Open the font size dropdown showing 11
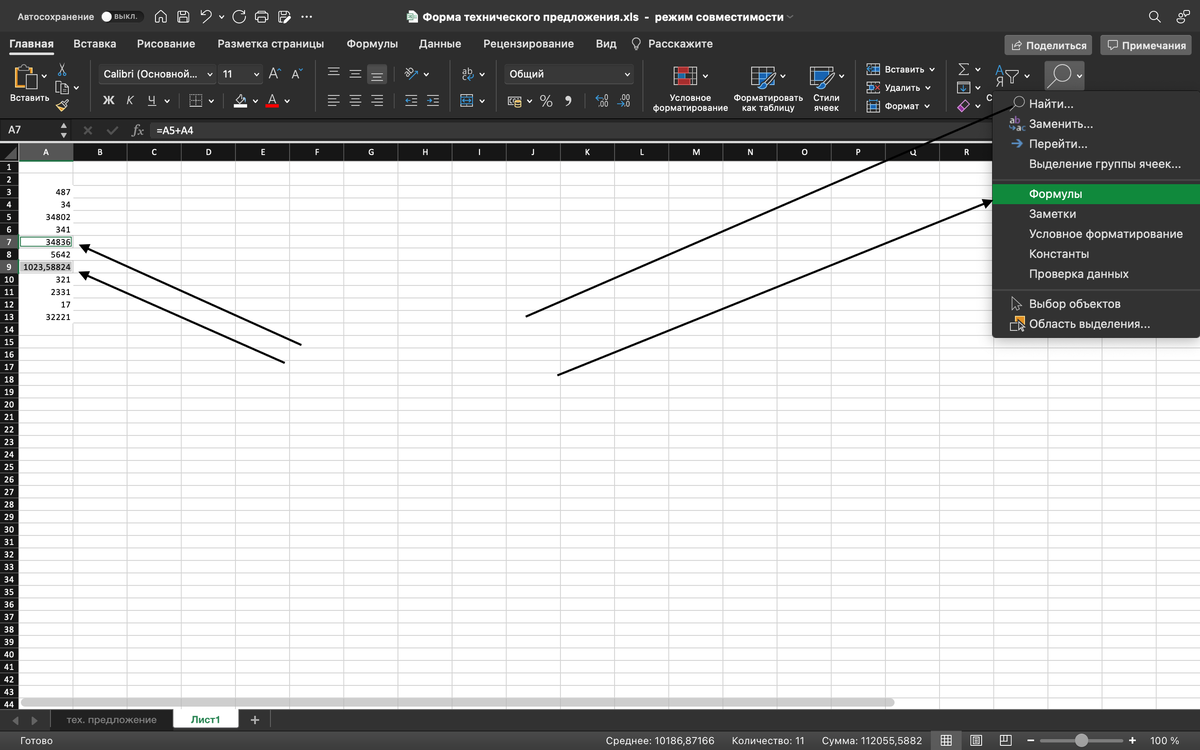 pyautogui.click(x=240, y=74)
